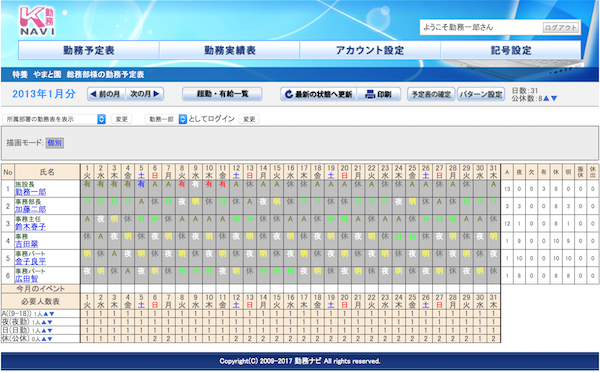Advance to next month with 次の月

[145, 94]
